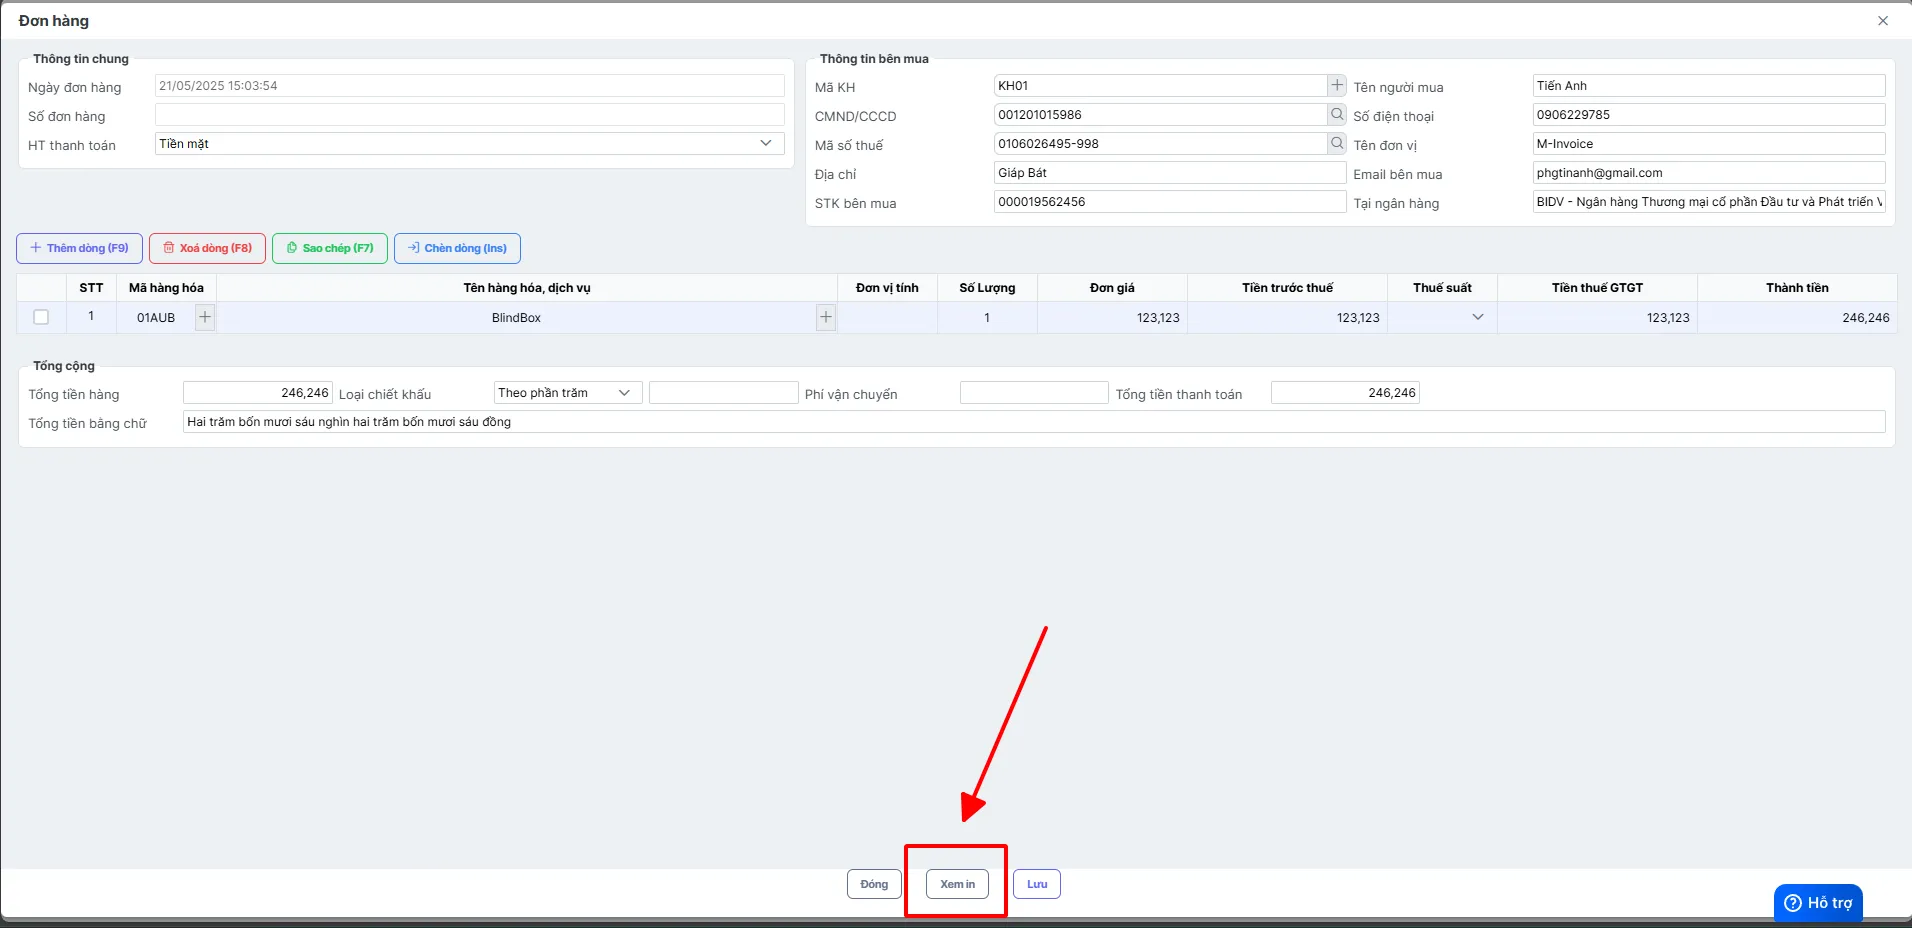1912x928 pixels.
Task: Click the plus icon beside Mã KH field
Action: 1337,85
